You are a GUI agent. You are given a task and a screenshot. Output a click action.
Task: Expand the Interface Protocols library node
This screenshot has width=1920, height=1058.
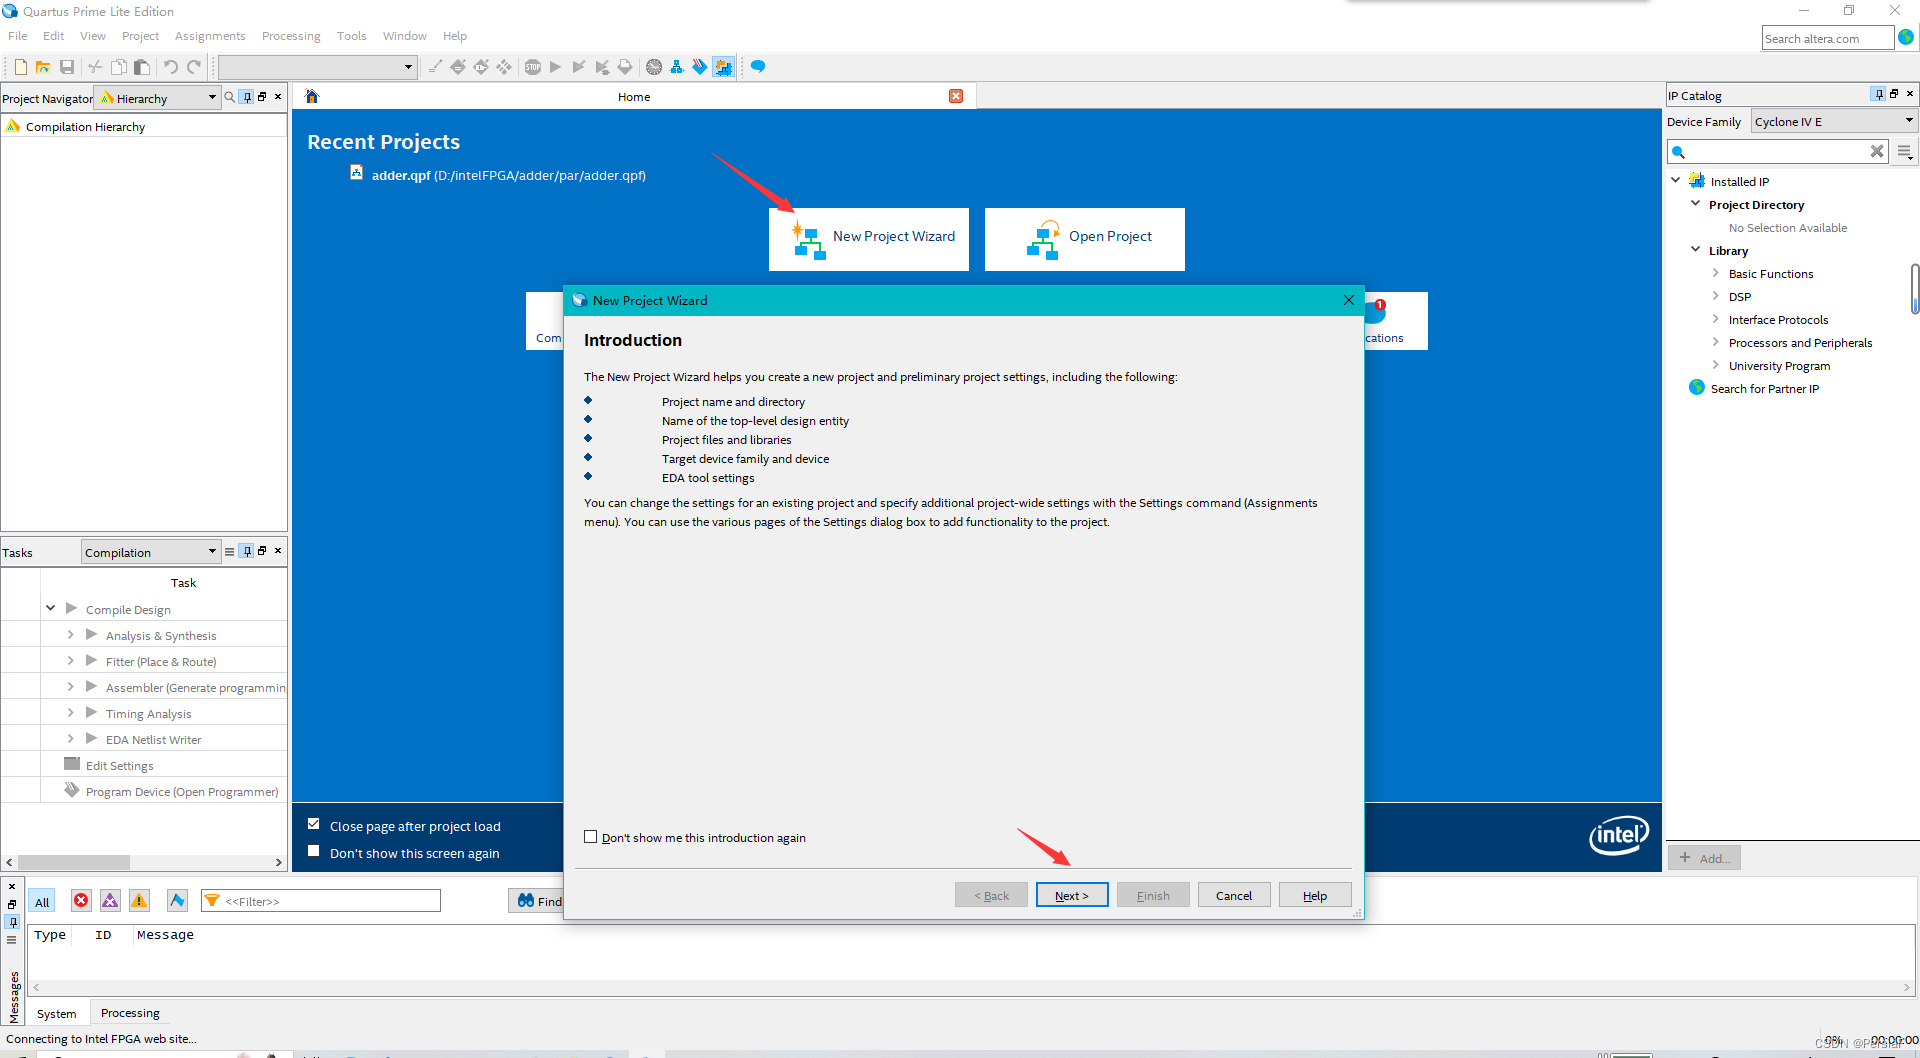[1715, 319]
